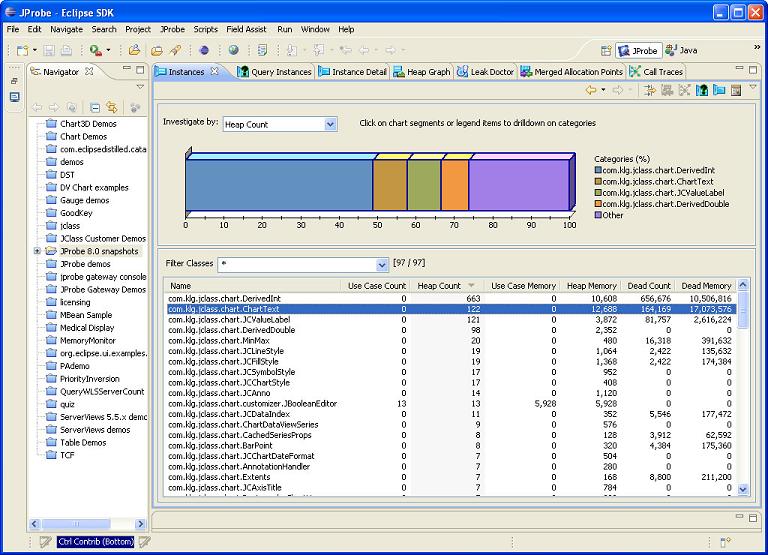Open the Query Instances tab

[275, 72]
